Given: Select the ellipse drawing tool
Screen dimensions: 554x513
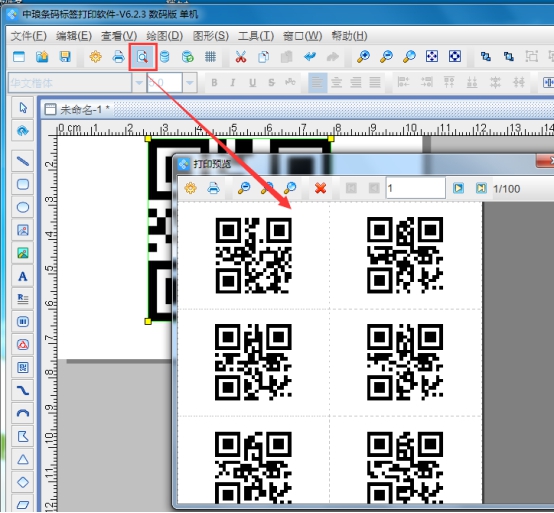Looking at the screenshot, I should pyautogui.click(x=23, y=207).
